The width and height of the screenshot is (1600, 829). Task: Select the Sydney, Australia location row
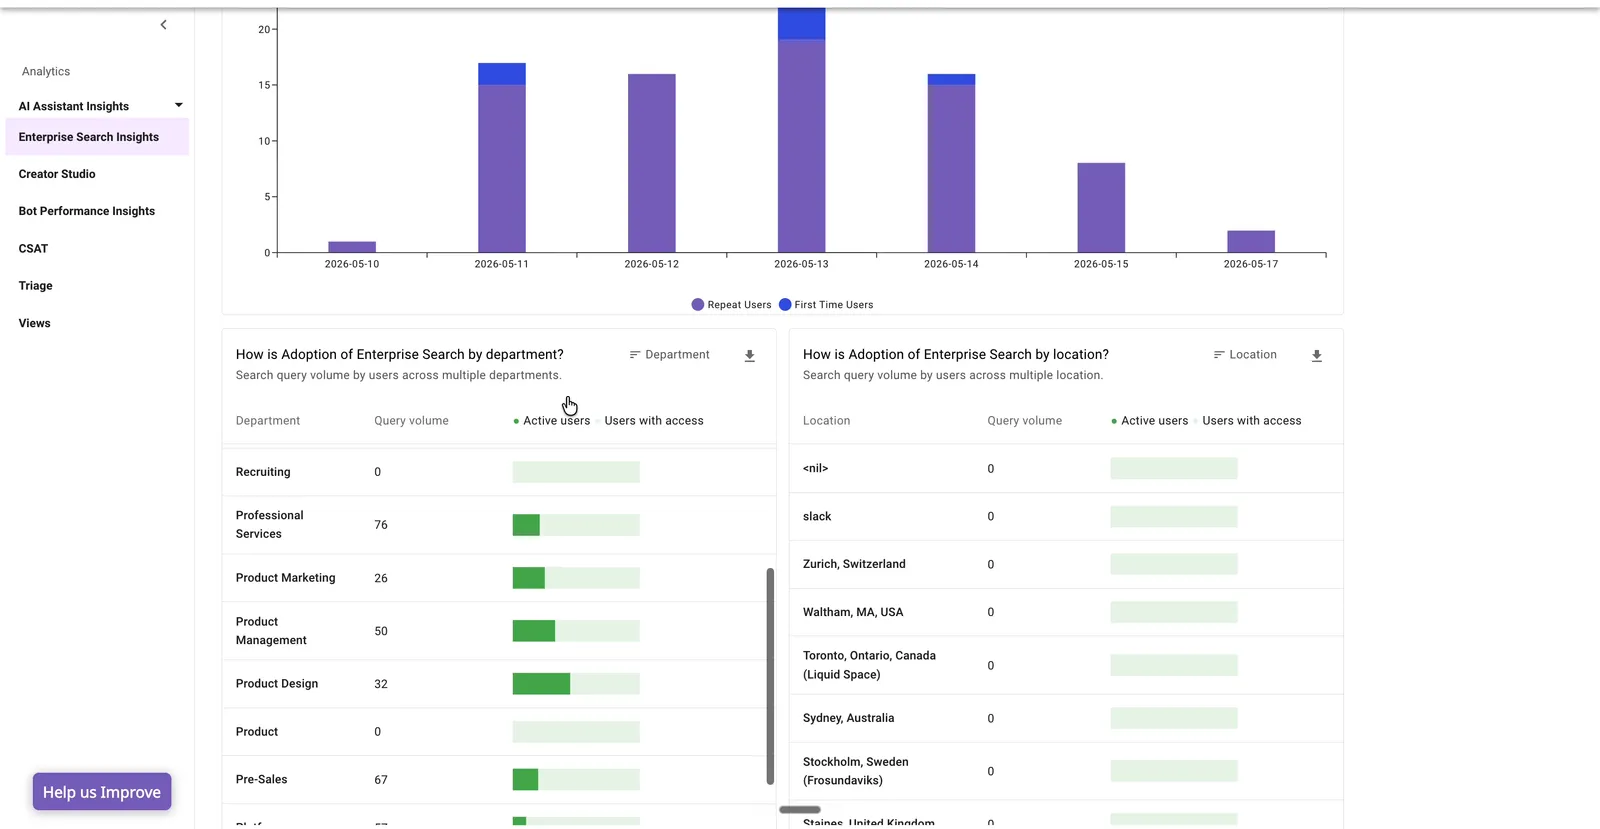(1066, 719)
